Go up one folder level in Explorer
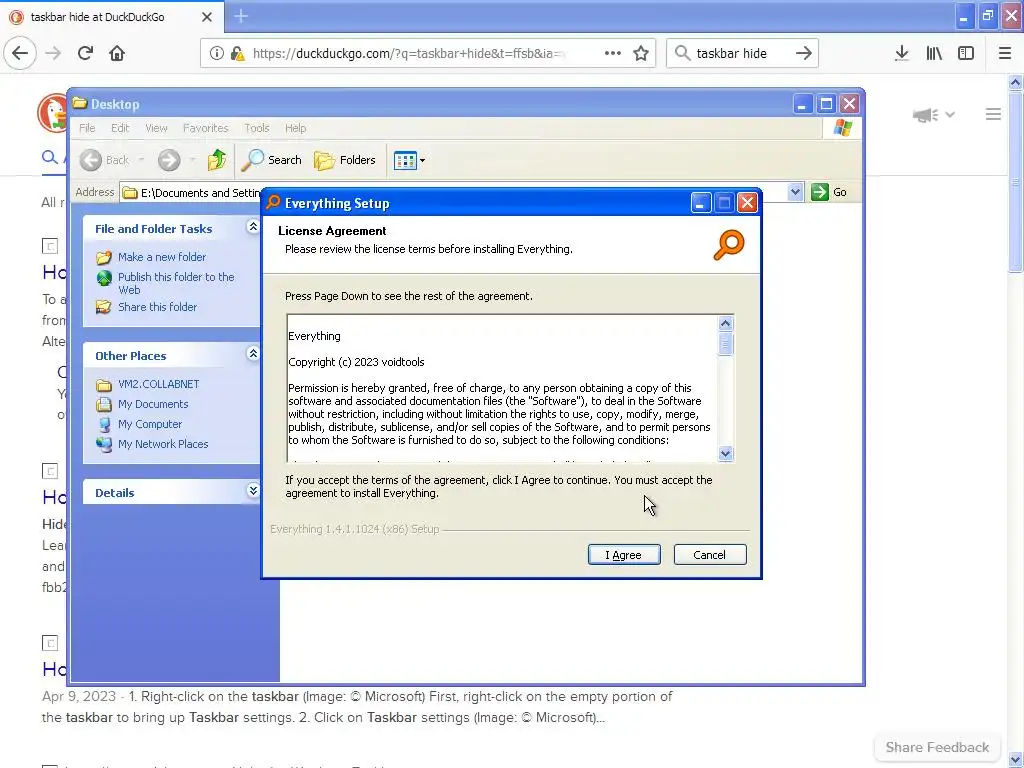 coord(217,160)
